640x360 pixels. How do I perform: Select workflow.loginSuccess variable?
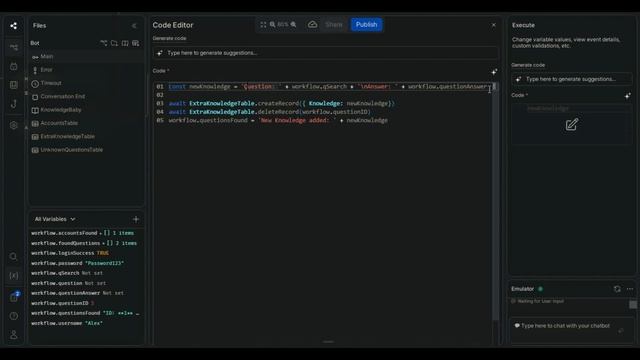click(x=70, y=253)
